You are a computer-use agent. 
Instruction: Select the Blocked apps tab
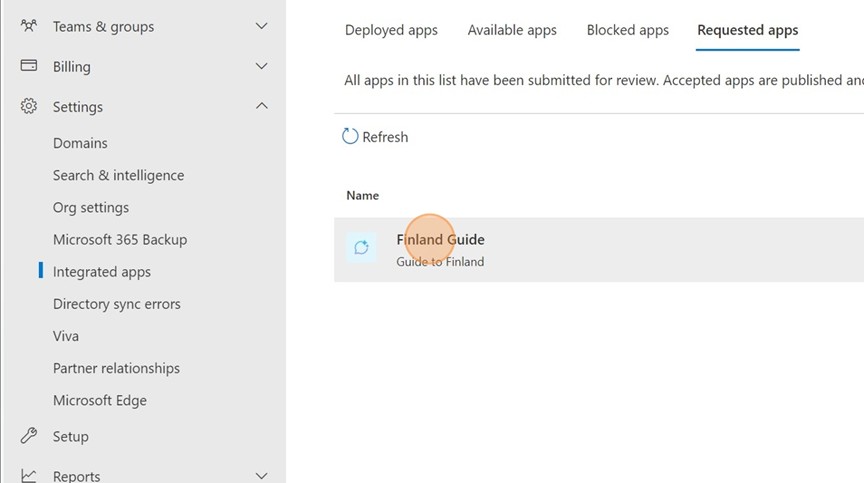tap(627, 30)
